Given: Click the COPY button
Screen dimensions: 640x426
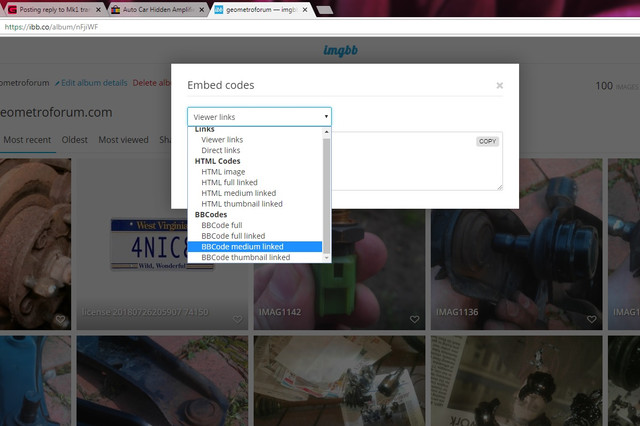Looking at the screenshot, I should click(487, 141).
